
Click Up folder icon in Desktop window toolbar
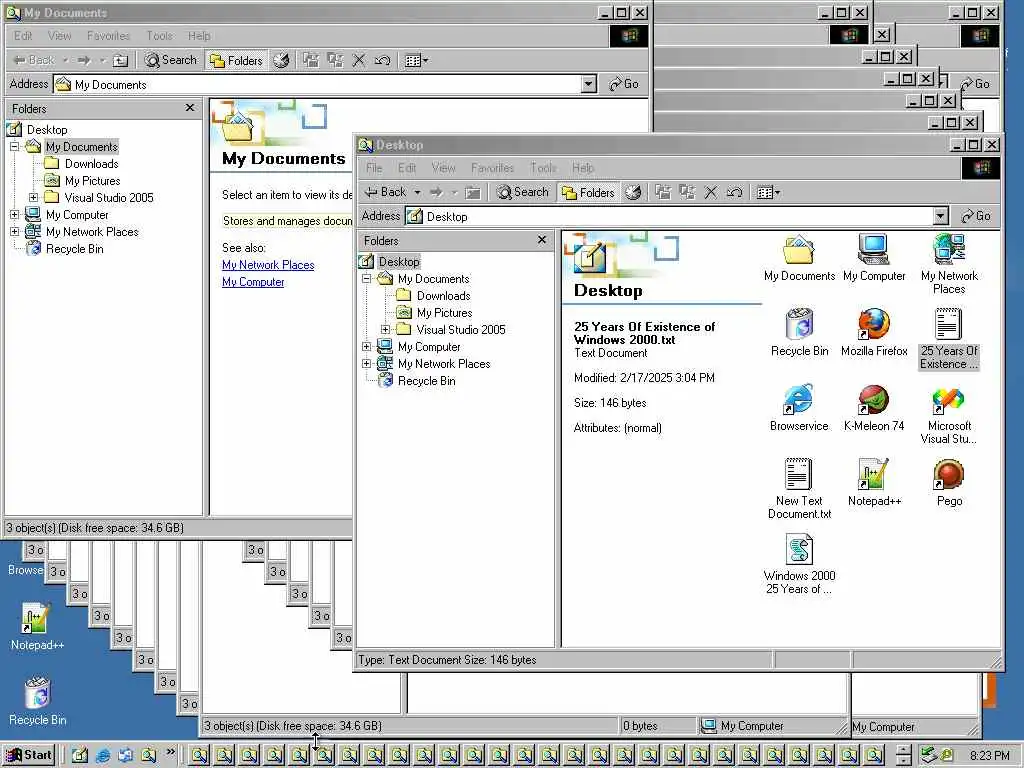coord(473,192)
